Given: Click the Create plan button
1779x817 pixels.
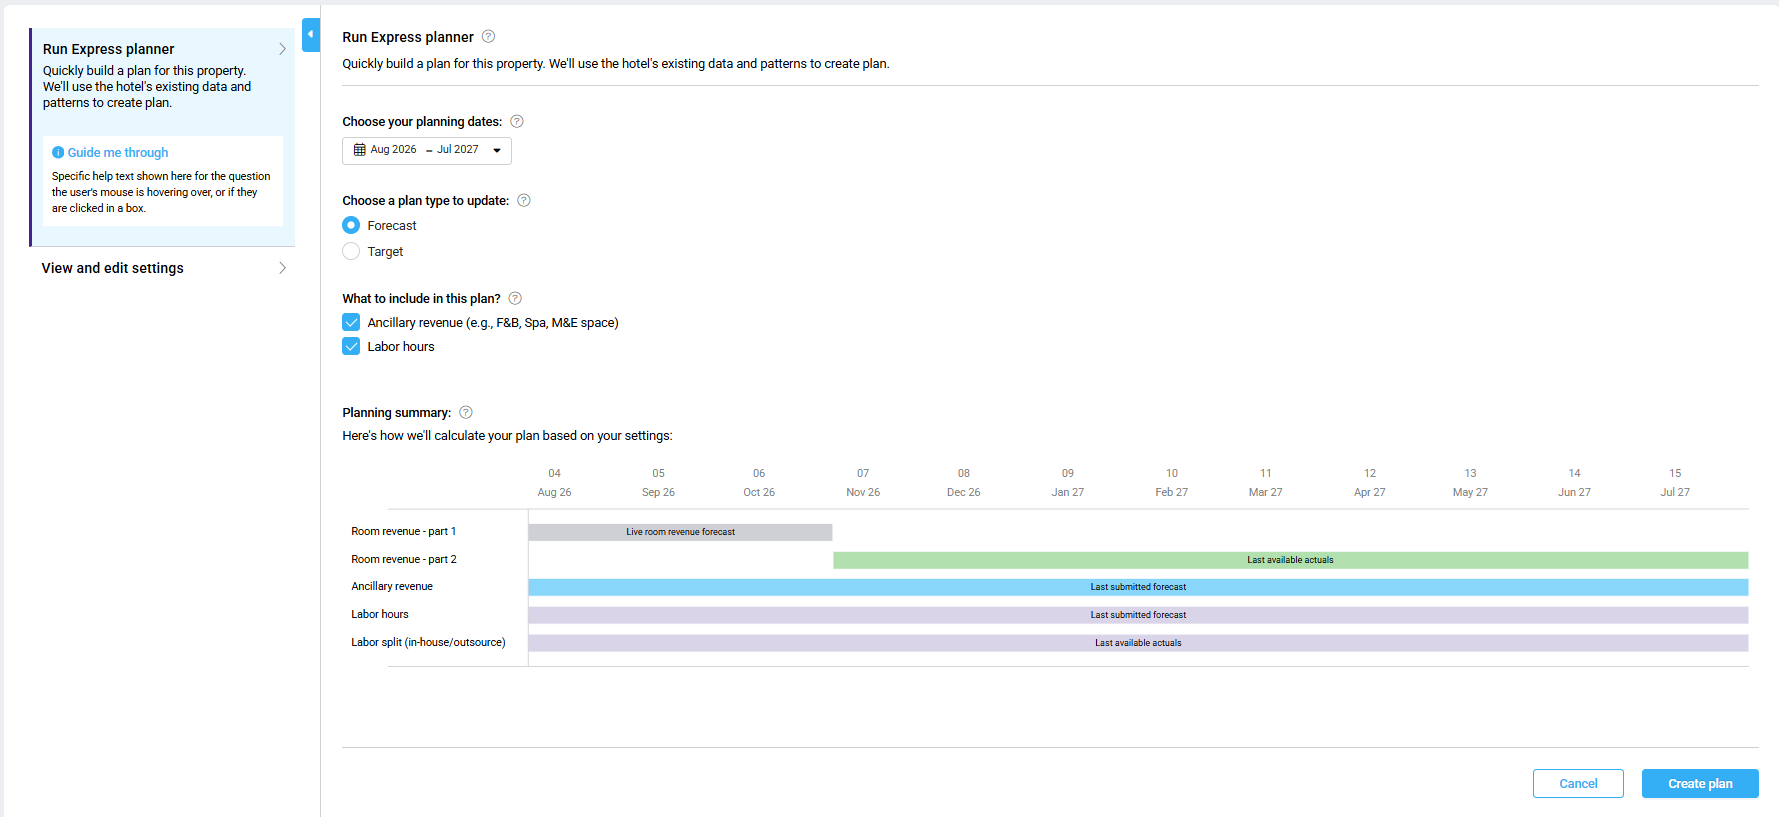Looking at the screenshot, I should (1699, 784).
